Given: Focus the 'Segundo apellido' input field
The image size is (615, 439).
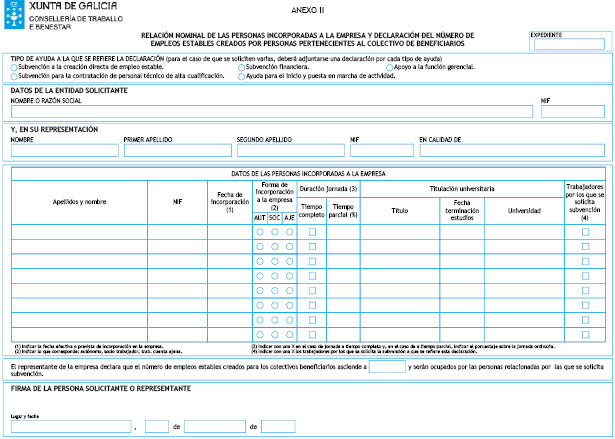Looking at the screenshot, I should 291,150.
